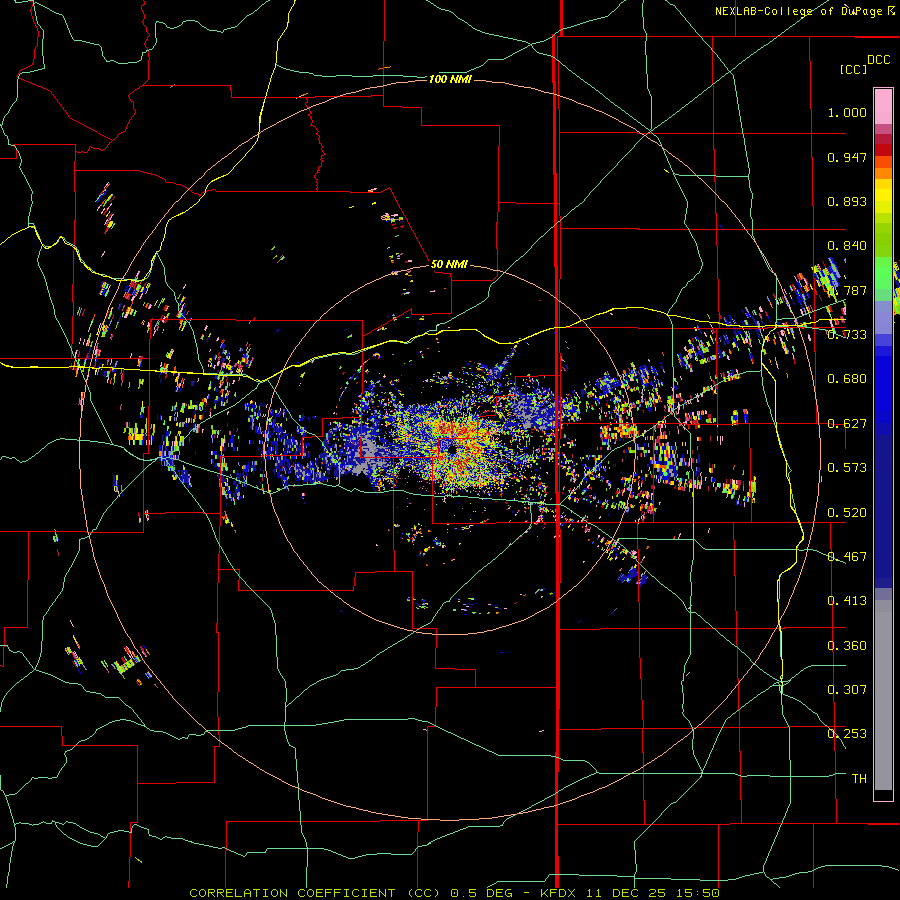Pick the red segment of the color bar
The image size is (900, 900).
point(883,150)
